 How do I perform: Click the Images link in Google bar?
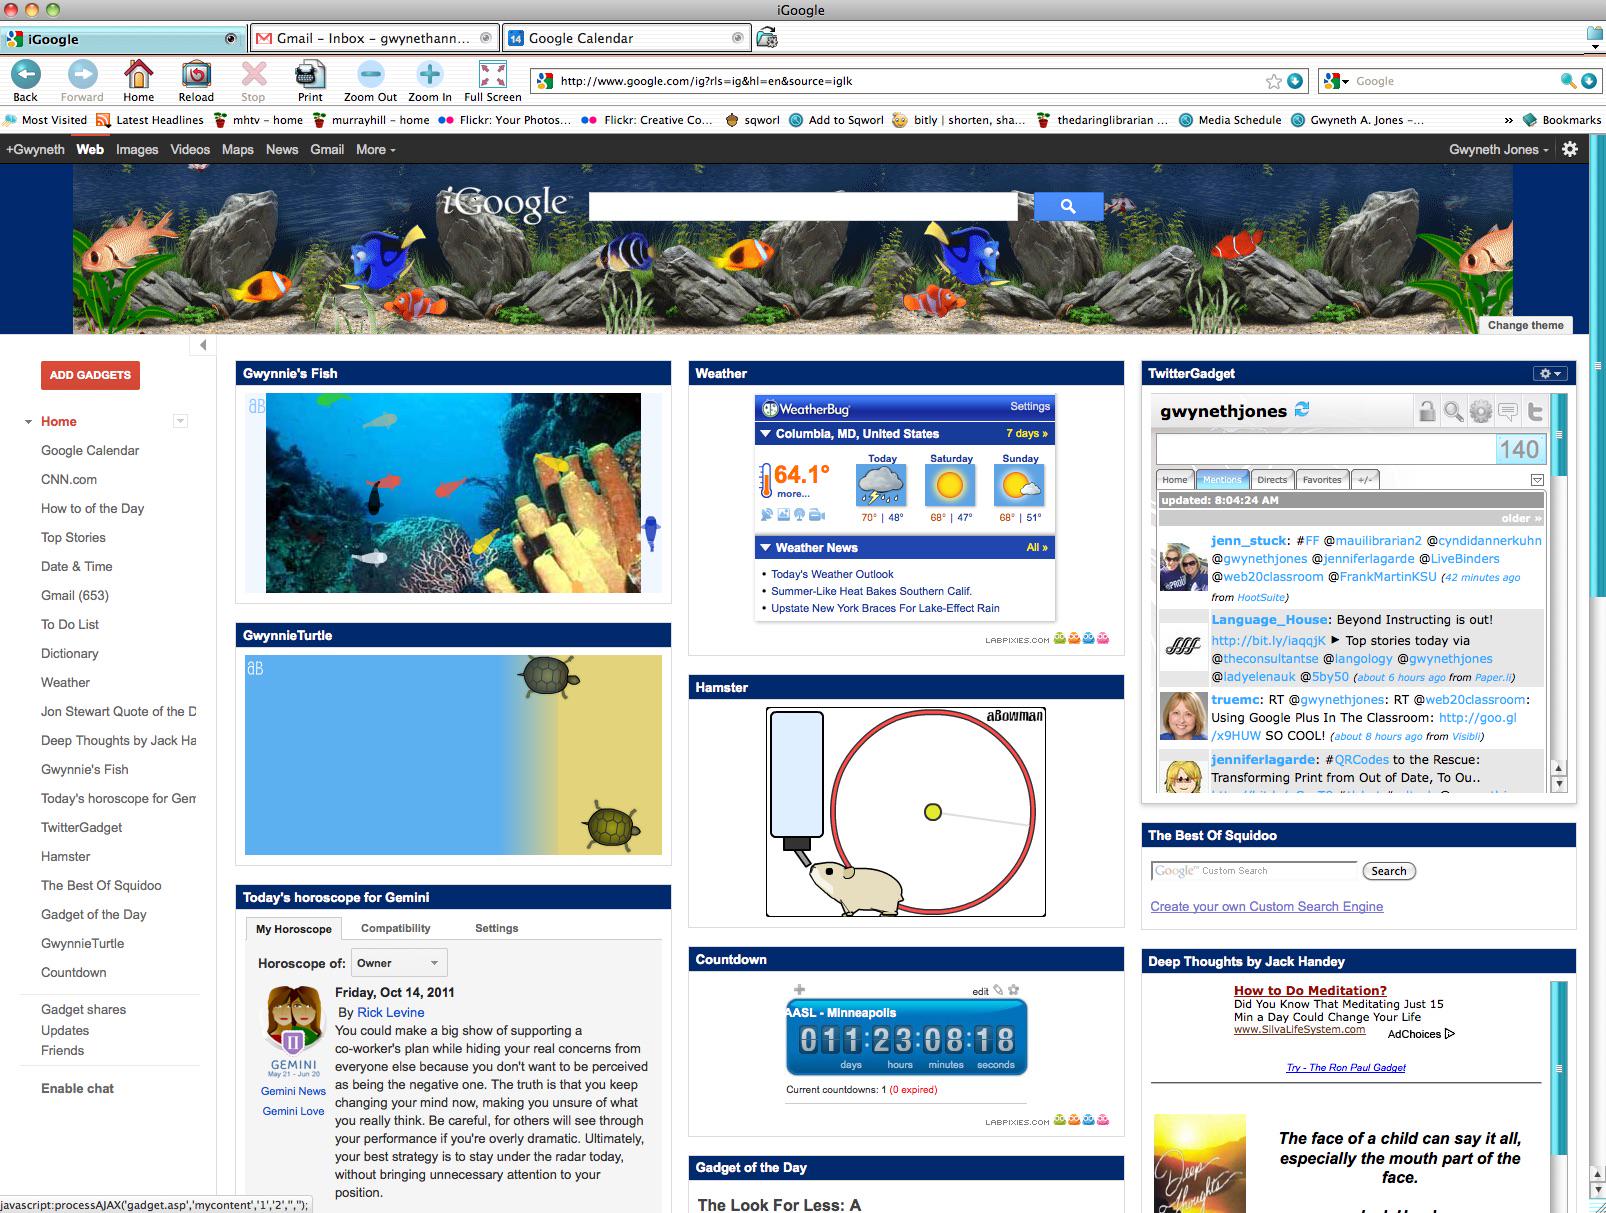click(x=137, y=149)
